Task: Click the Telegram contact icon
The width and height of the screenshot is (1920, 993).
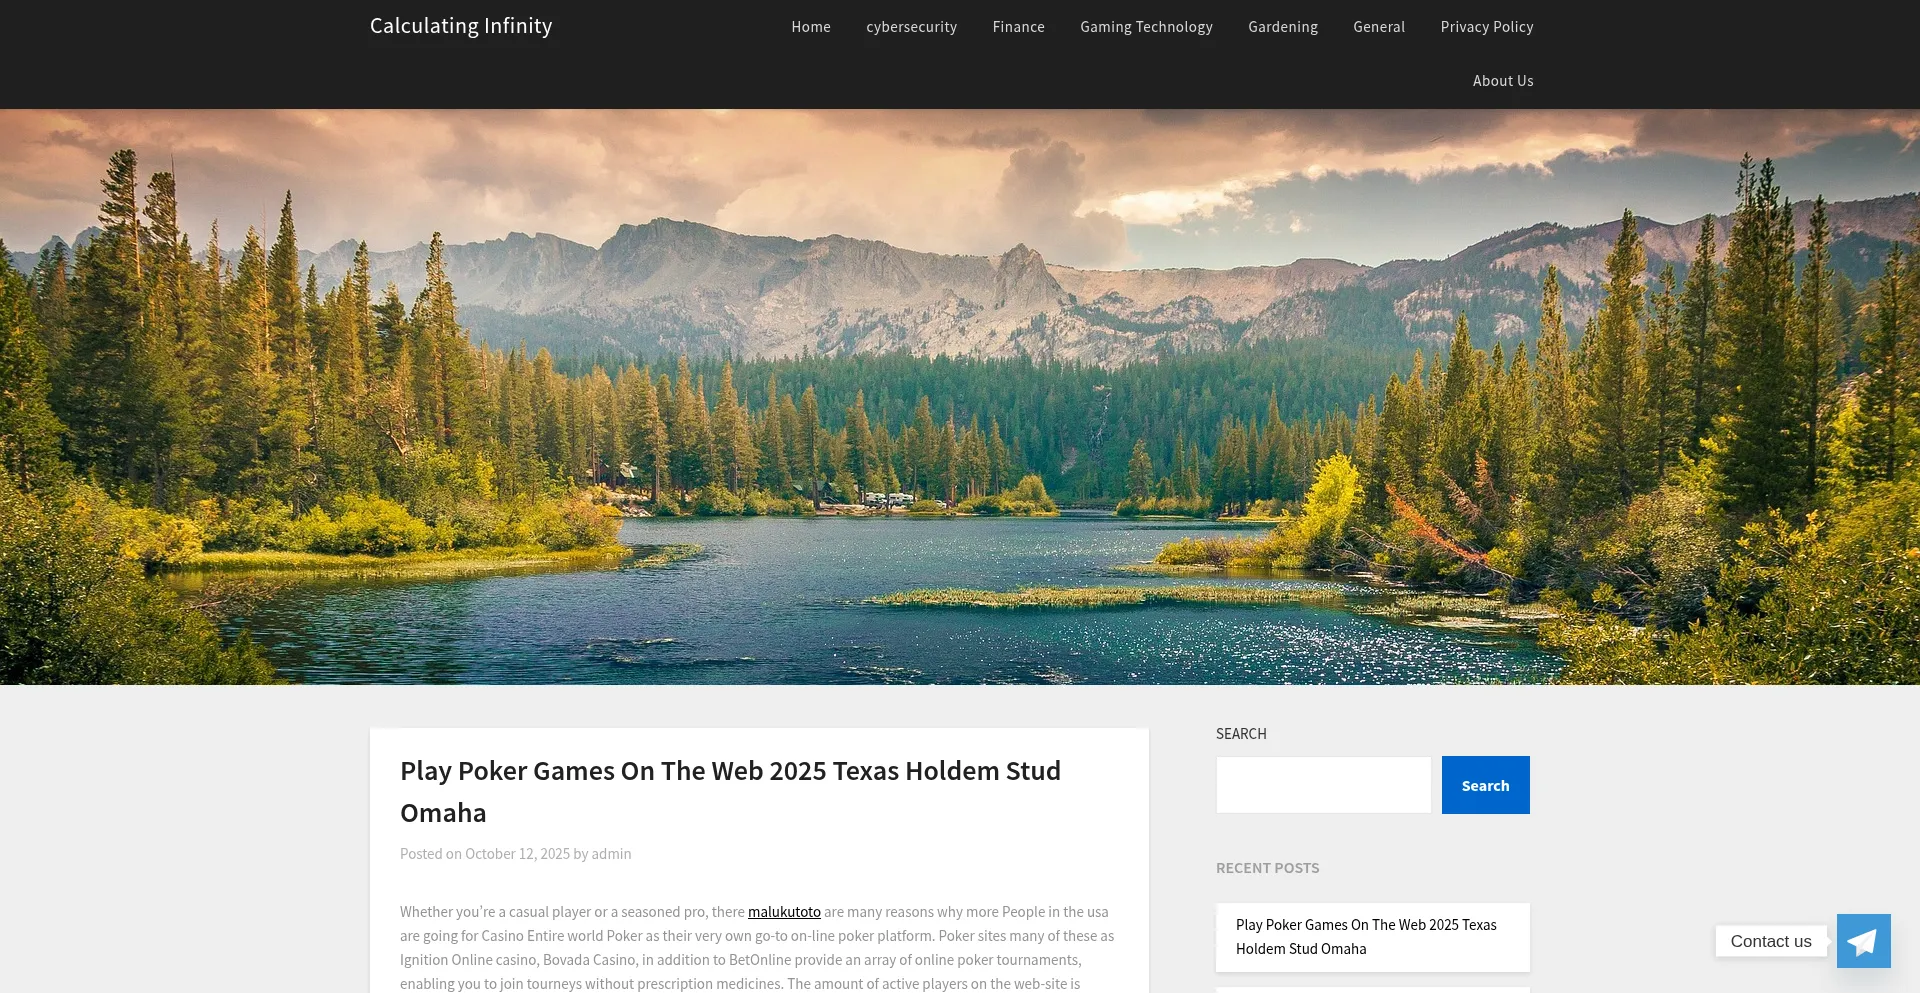Action: 1863,941
